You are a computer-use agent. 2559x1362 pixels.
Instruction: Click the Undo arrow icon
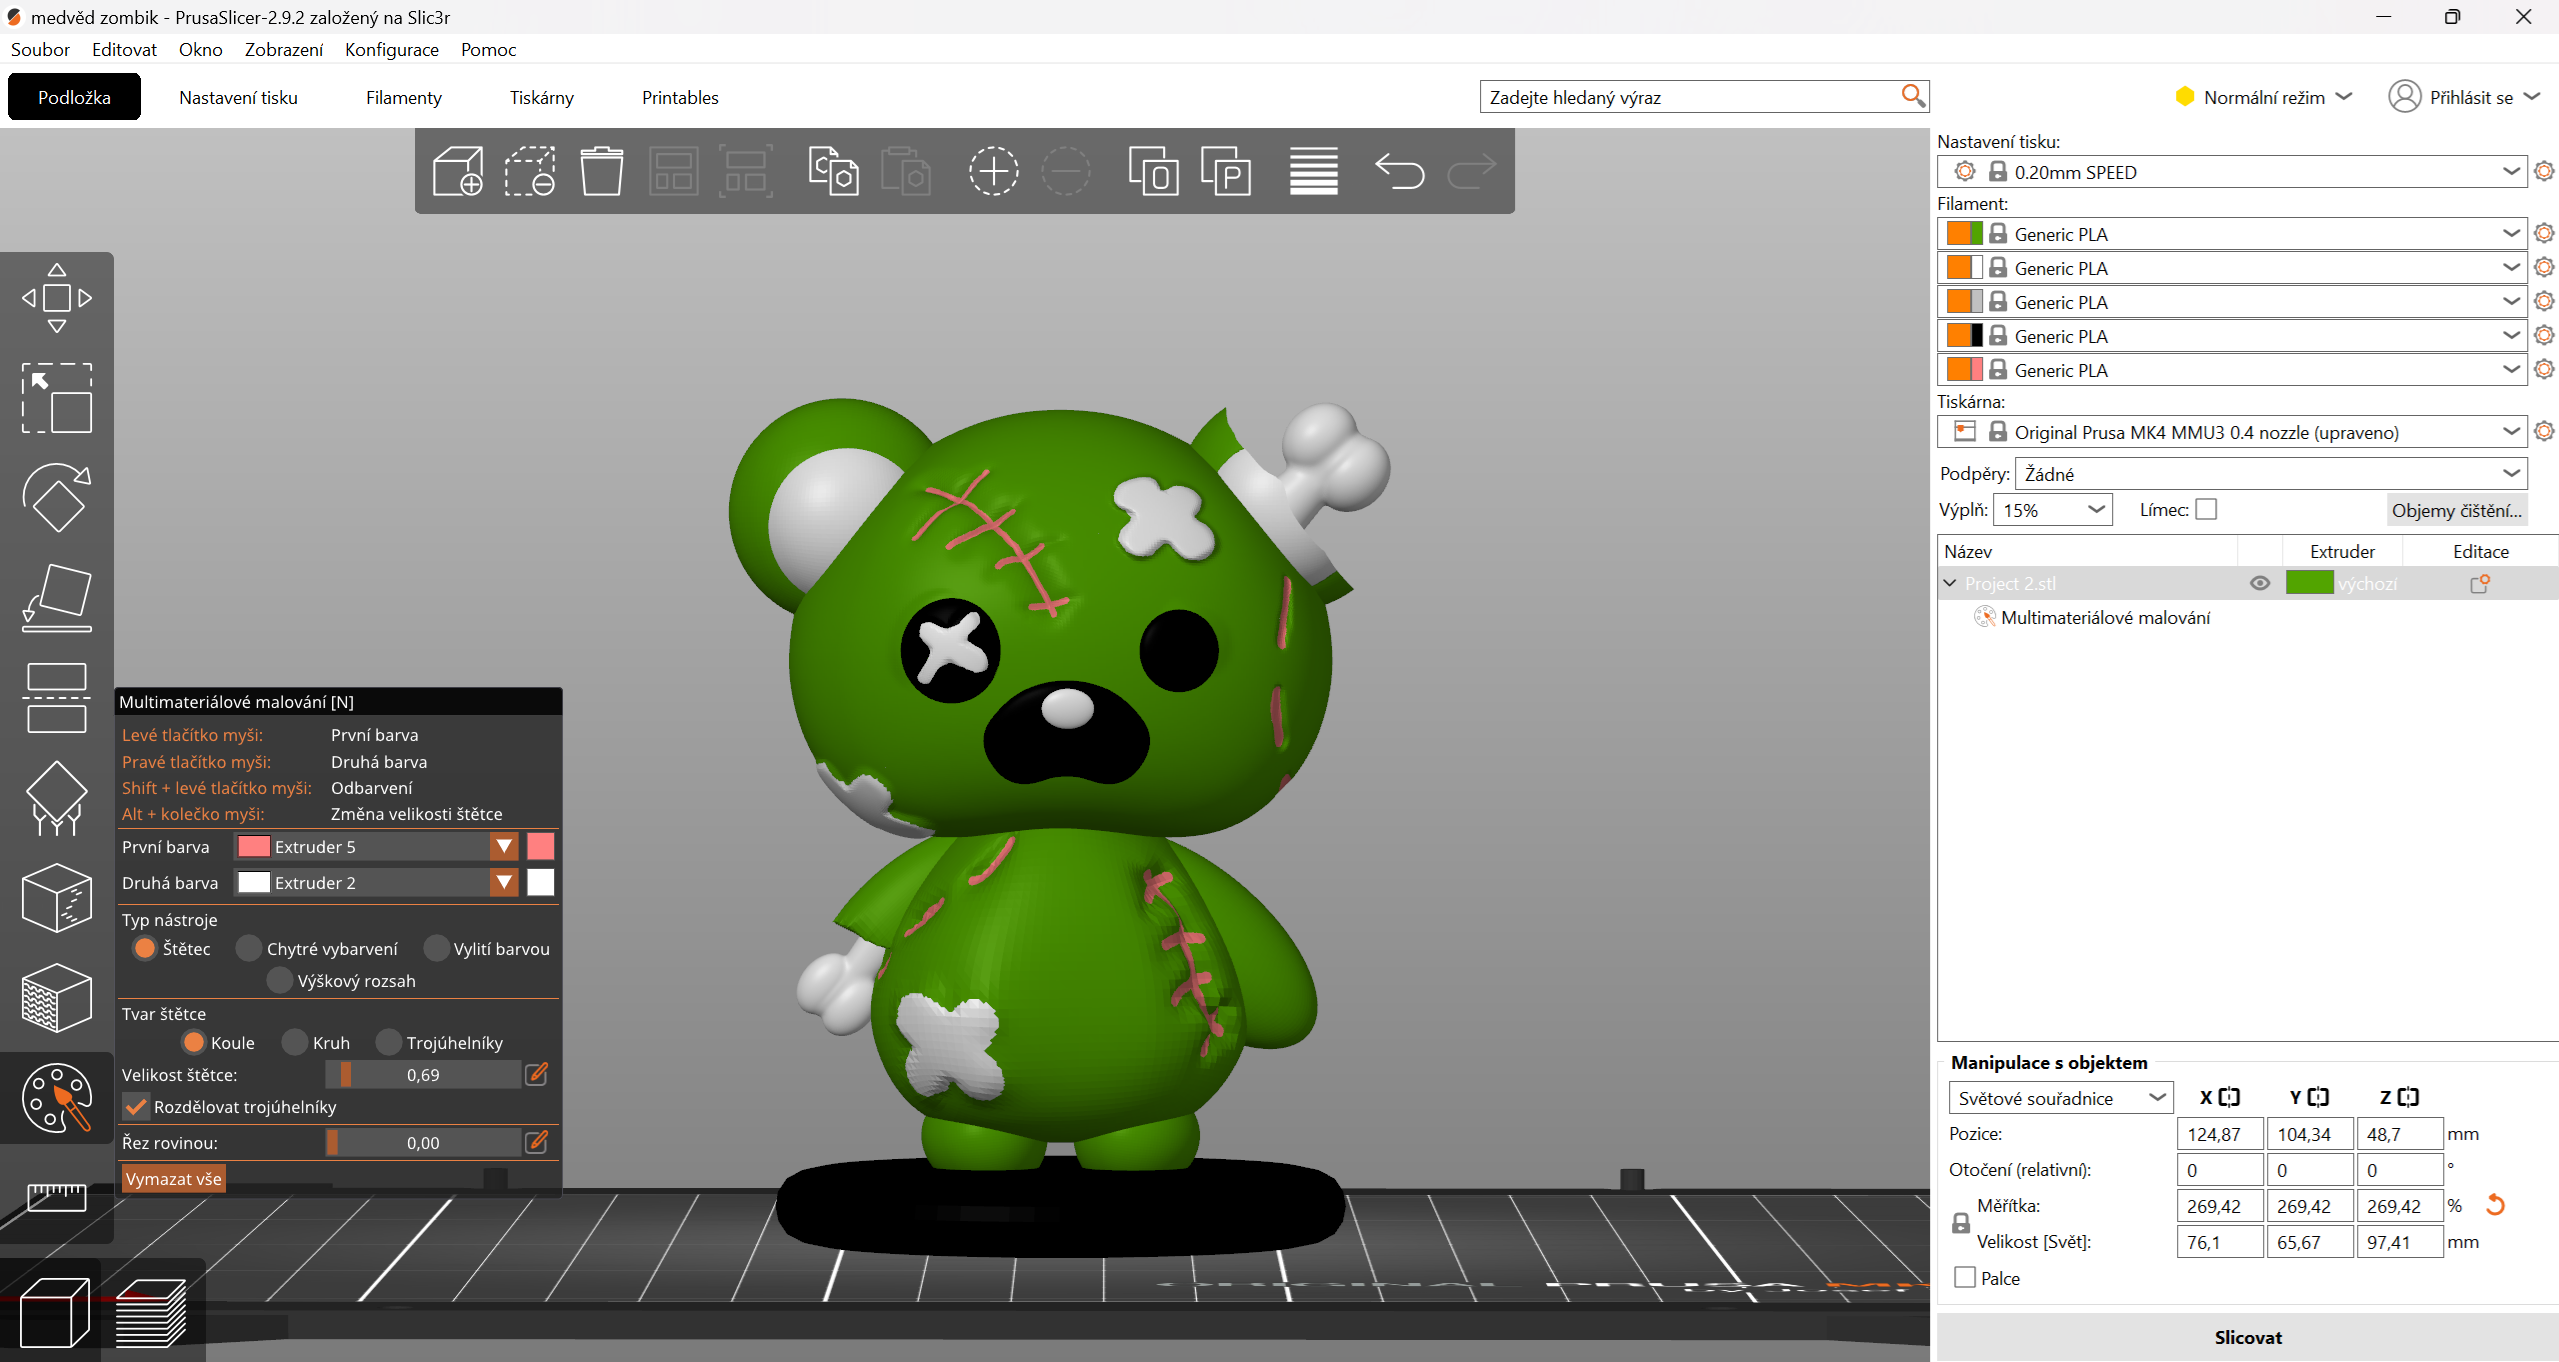pos(1399,171)
